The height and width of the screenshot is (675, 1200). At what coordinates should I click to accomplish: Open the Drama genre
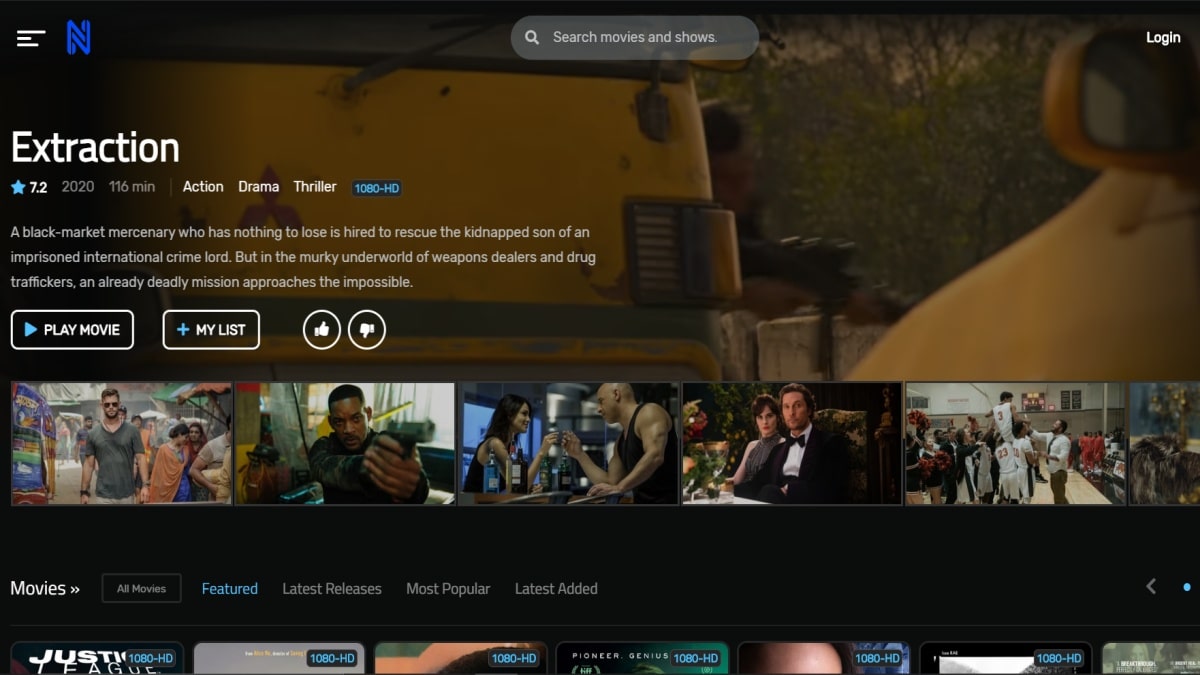click(x=258, y=187)
